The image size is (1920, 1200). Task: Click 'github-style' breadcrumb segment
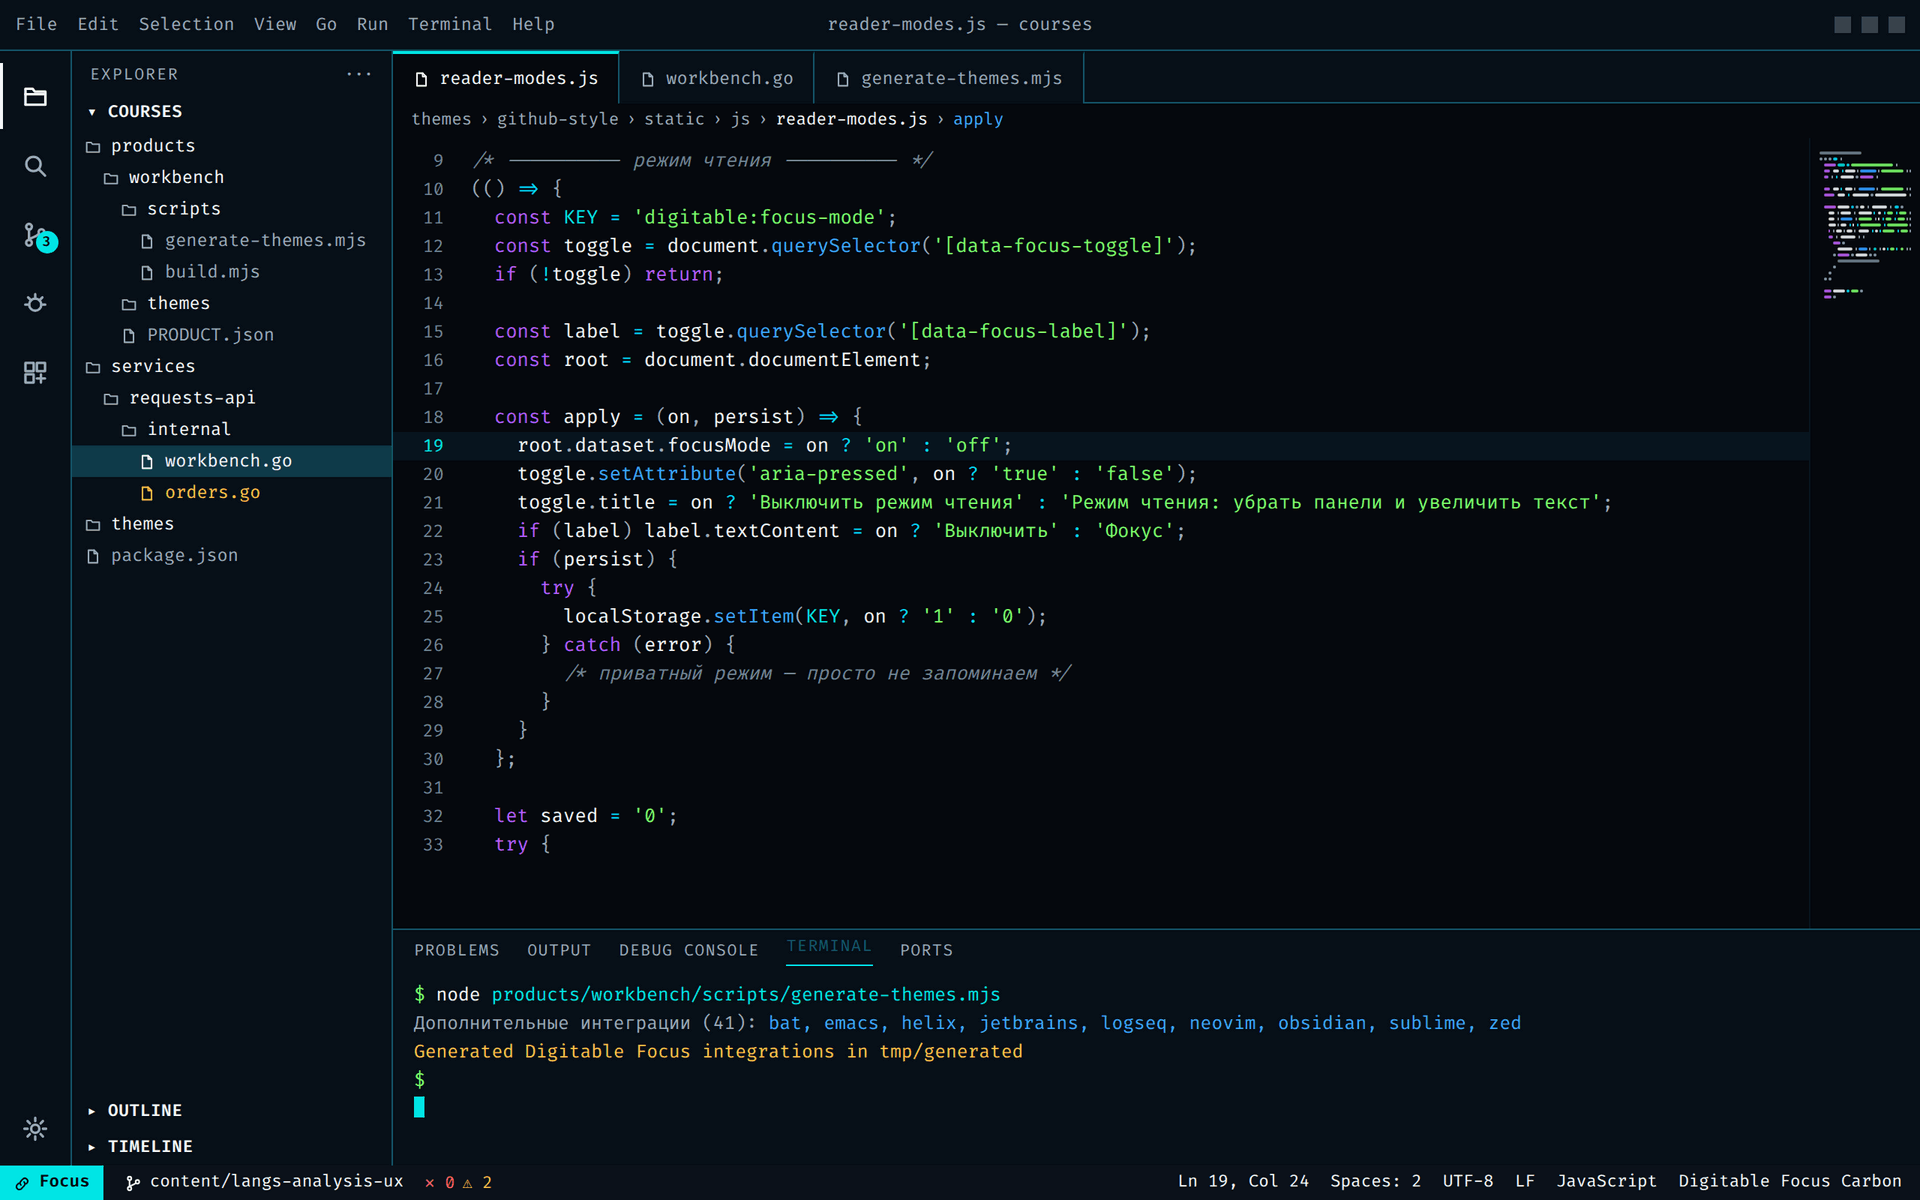pos(558,119)
